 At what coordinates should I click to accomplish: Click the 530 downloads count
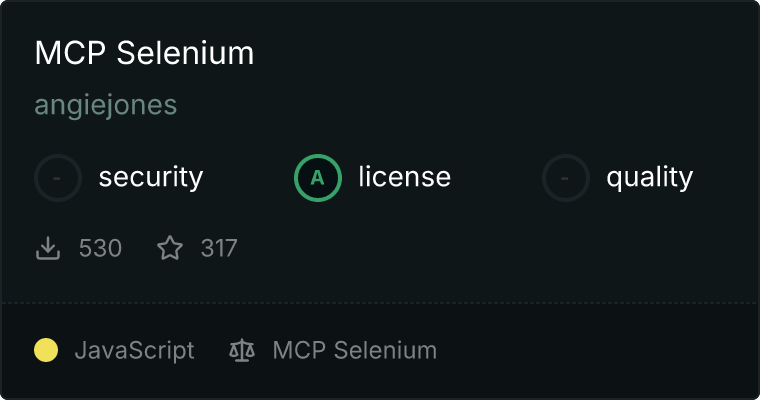[100, 248]
